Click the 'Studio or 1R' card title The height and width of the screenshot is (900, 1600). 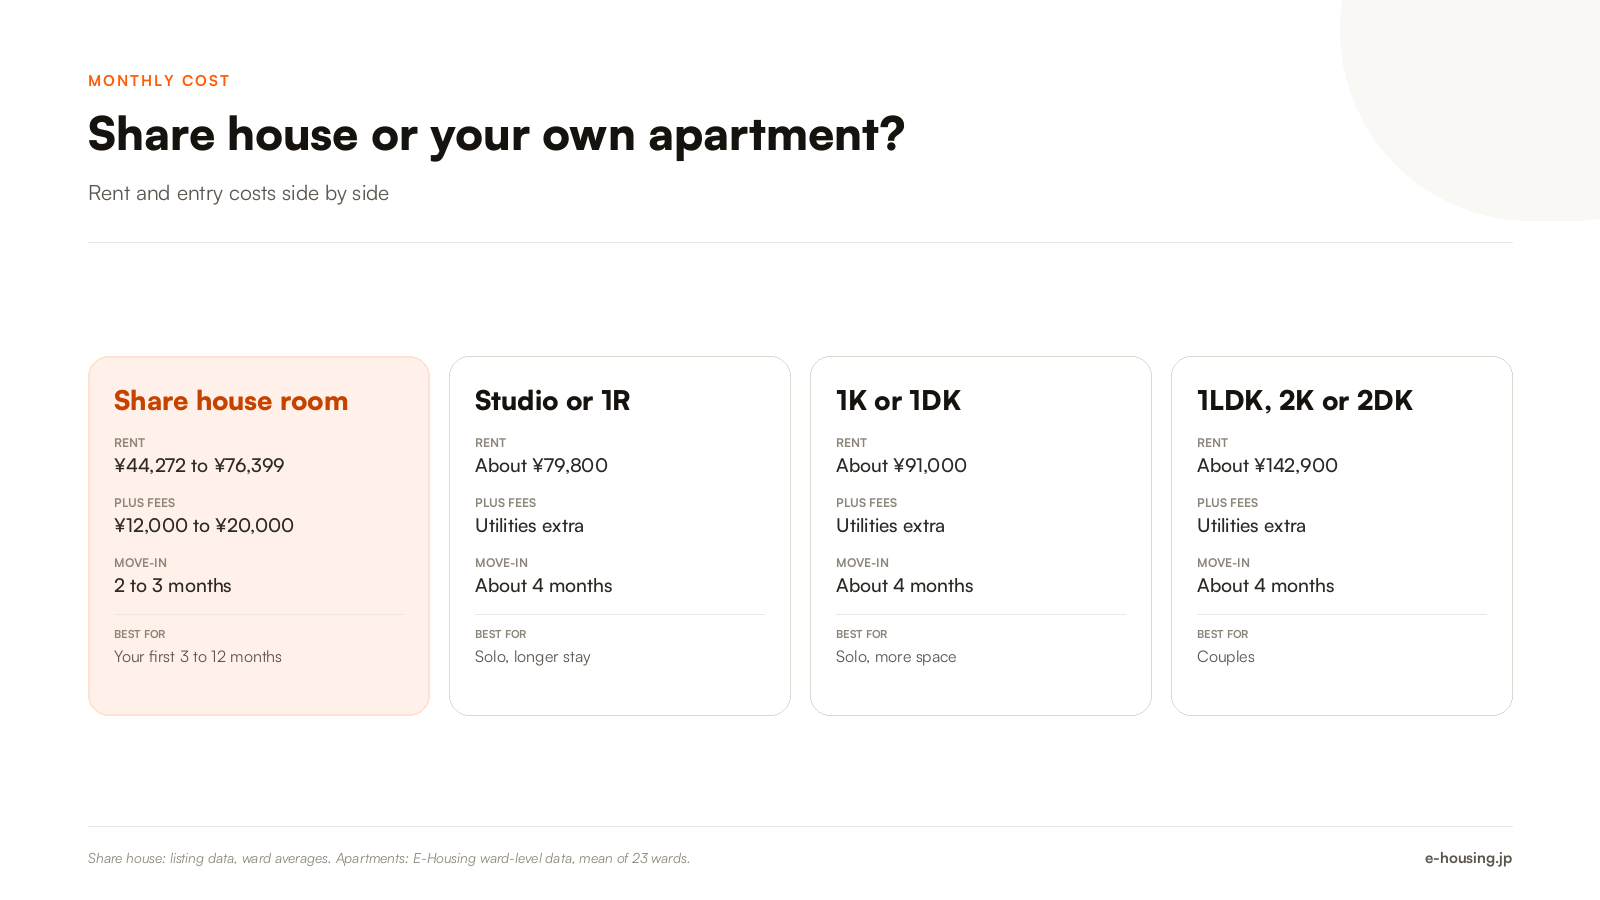pos(552,401)
